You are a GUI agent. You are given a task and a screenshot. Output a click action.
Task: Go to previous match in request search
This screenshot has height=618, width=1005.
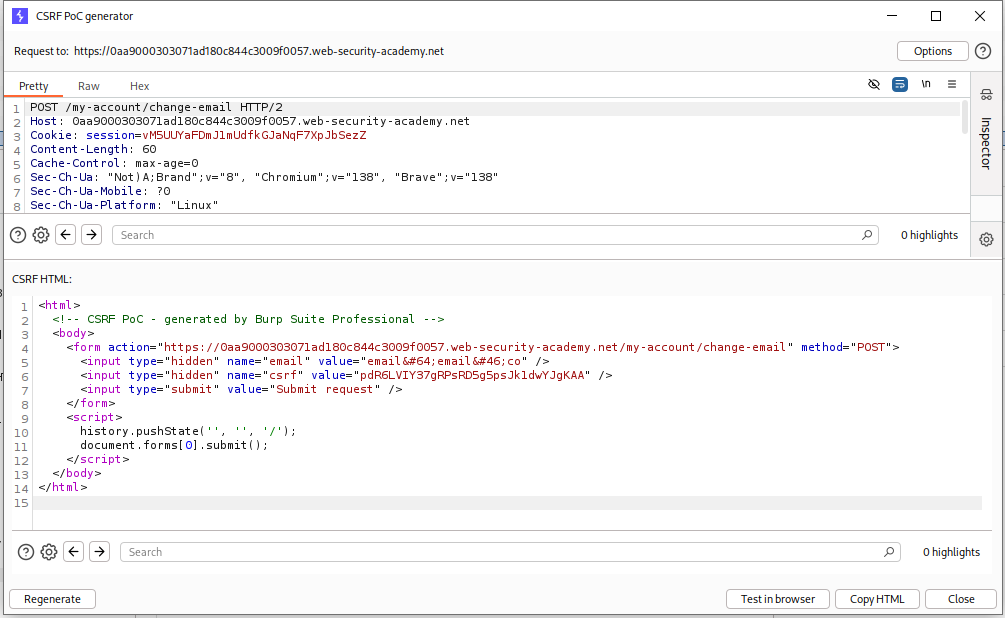point(65,235)
